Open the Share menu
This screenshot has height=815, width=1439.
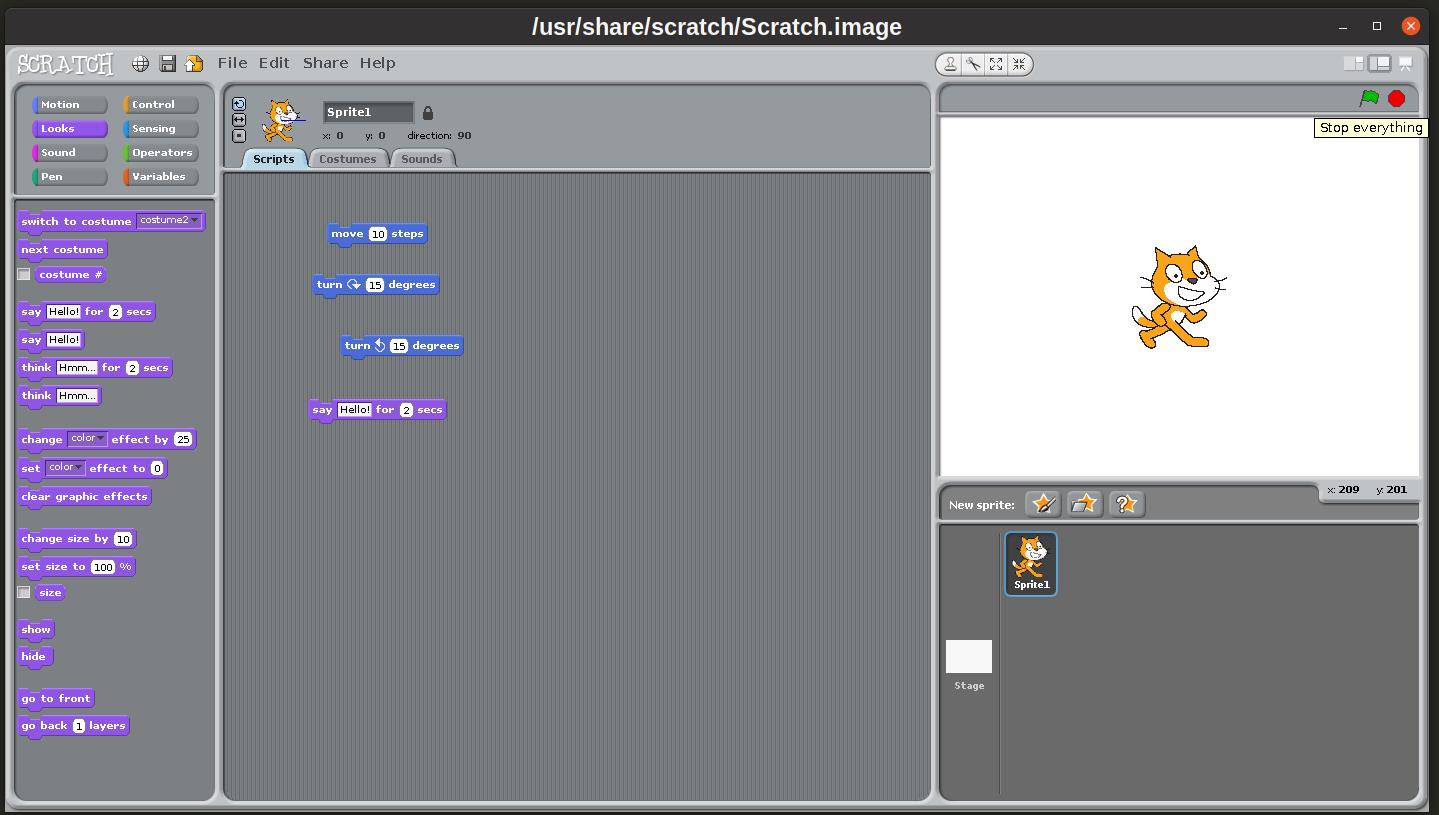coord(326,63)
